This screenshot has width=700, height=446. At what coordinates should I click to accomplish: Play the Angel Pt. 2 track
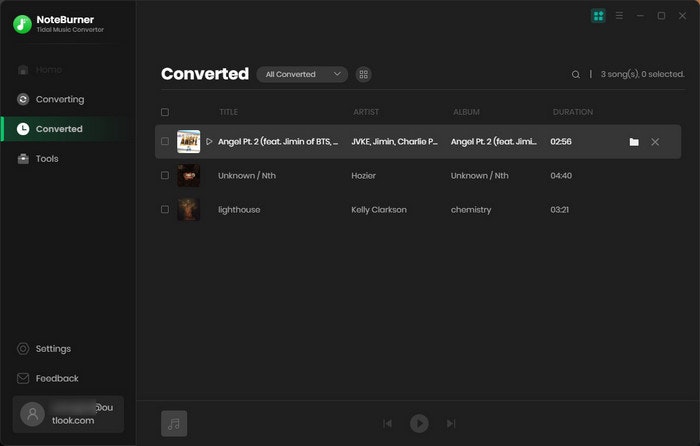click(x=209, y=142)
